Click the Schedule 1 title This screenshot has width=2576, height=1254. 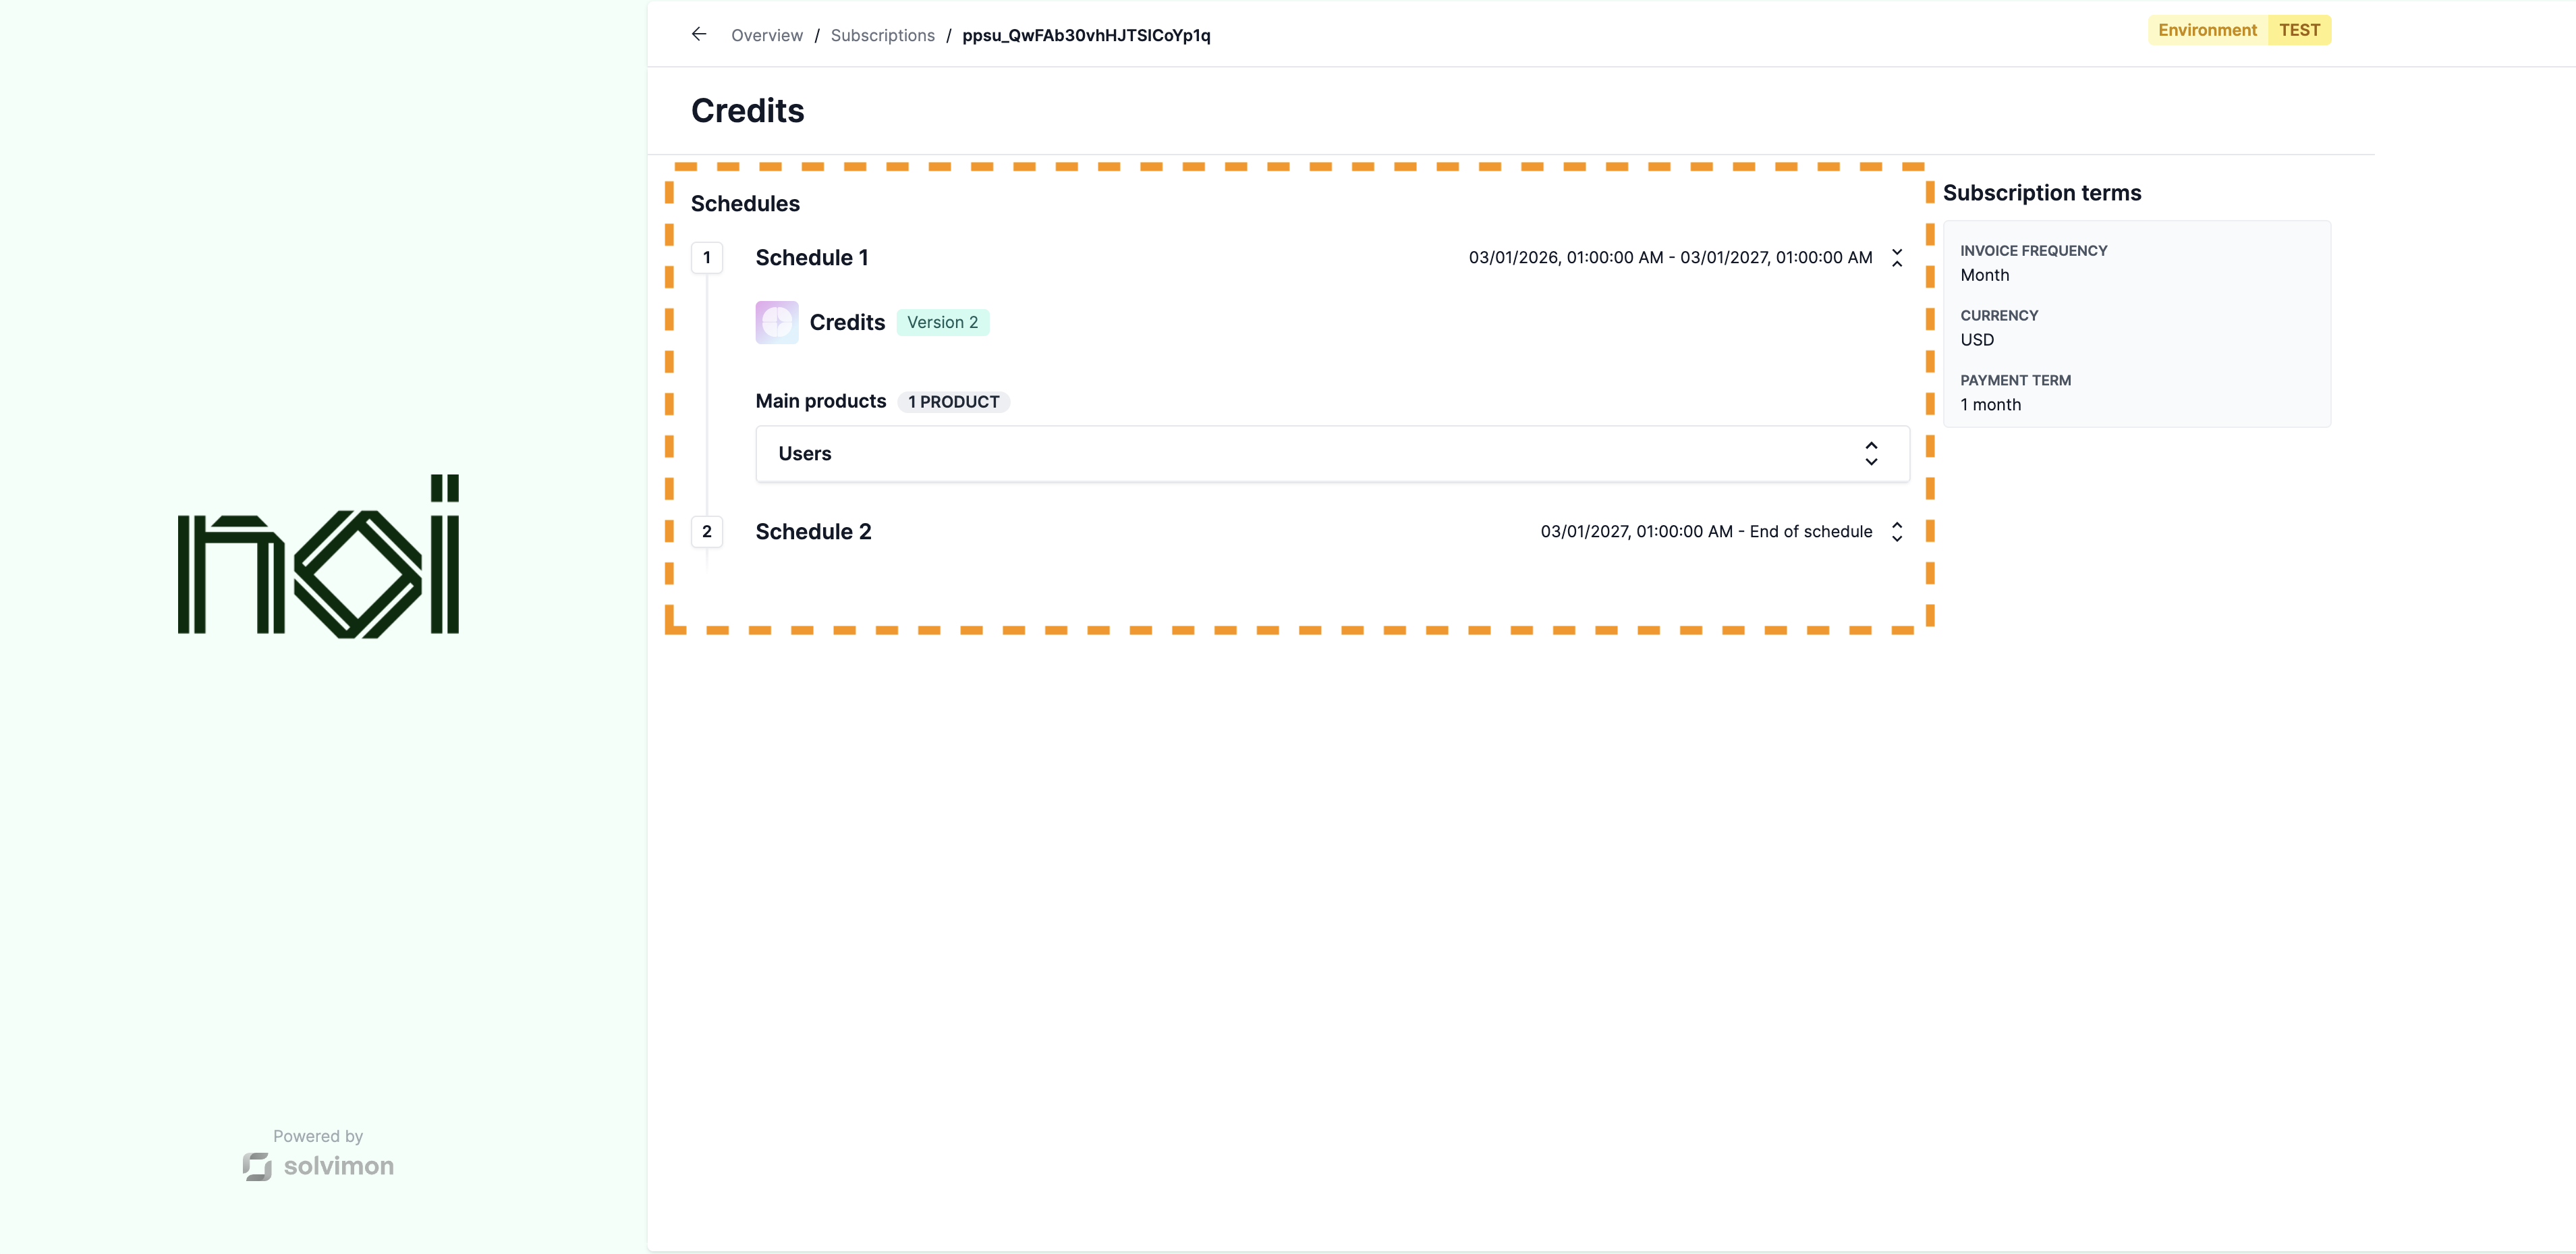[811, 258]
